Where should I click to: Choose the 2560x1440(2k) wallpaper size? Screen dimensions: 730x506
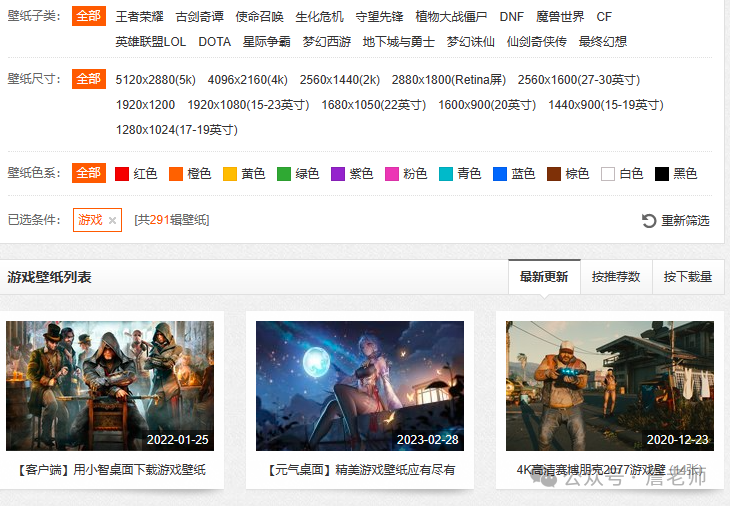click(340, 80)
